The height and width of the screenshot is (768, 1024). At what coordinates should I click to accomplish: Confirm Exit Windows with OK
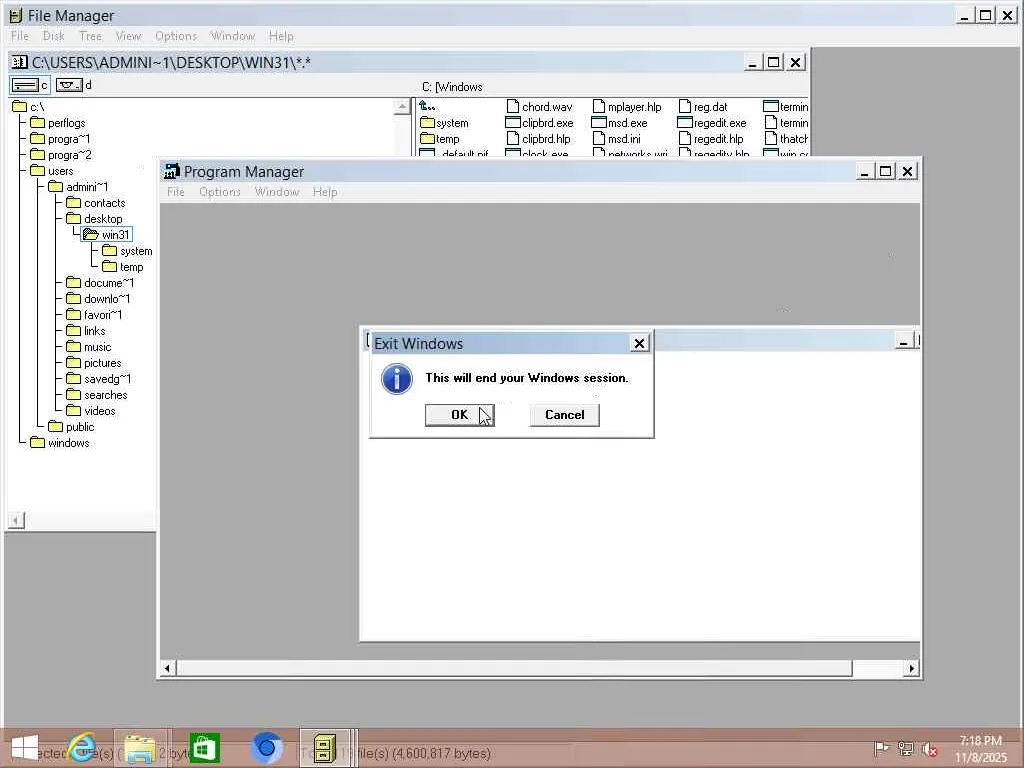(460, 415)
